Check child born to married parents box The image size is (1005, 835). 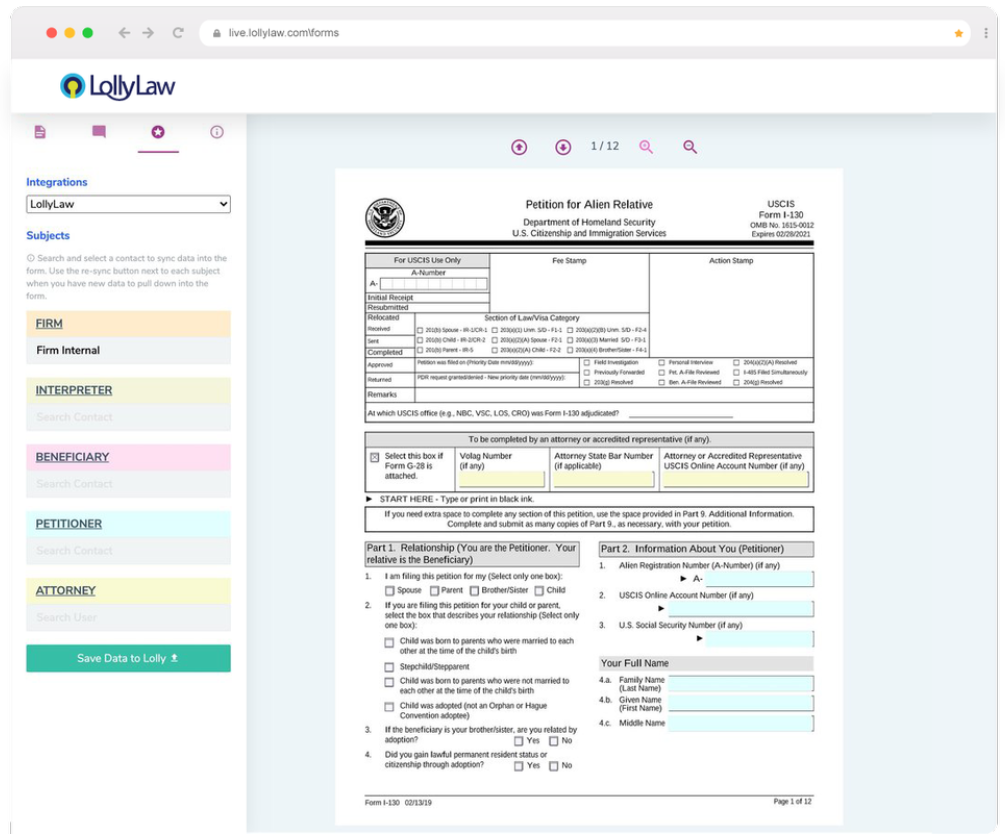(389, 643)
